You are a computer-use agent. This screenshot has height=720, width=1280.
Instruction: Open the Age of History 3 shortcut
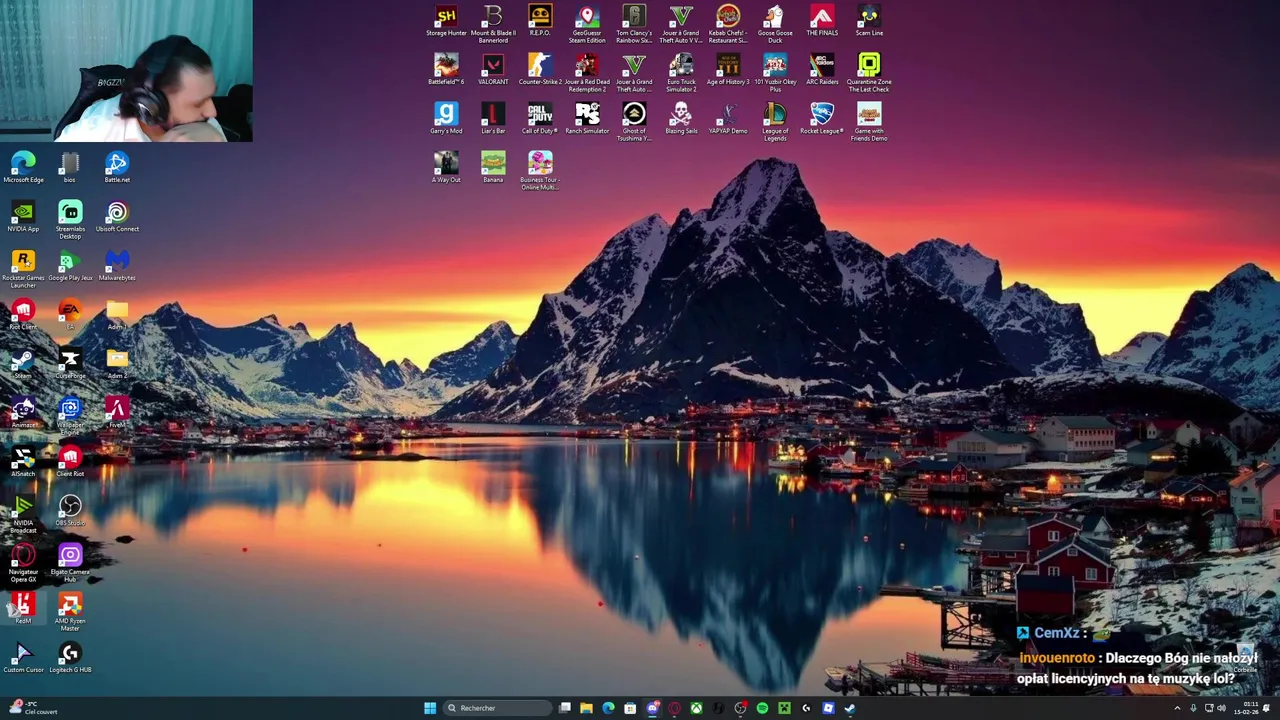point(728,71)
